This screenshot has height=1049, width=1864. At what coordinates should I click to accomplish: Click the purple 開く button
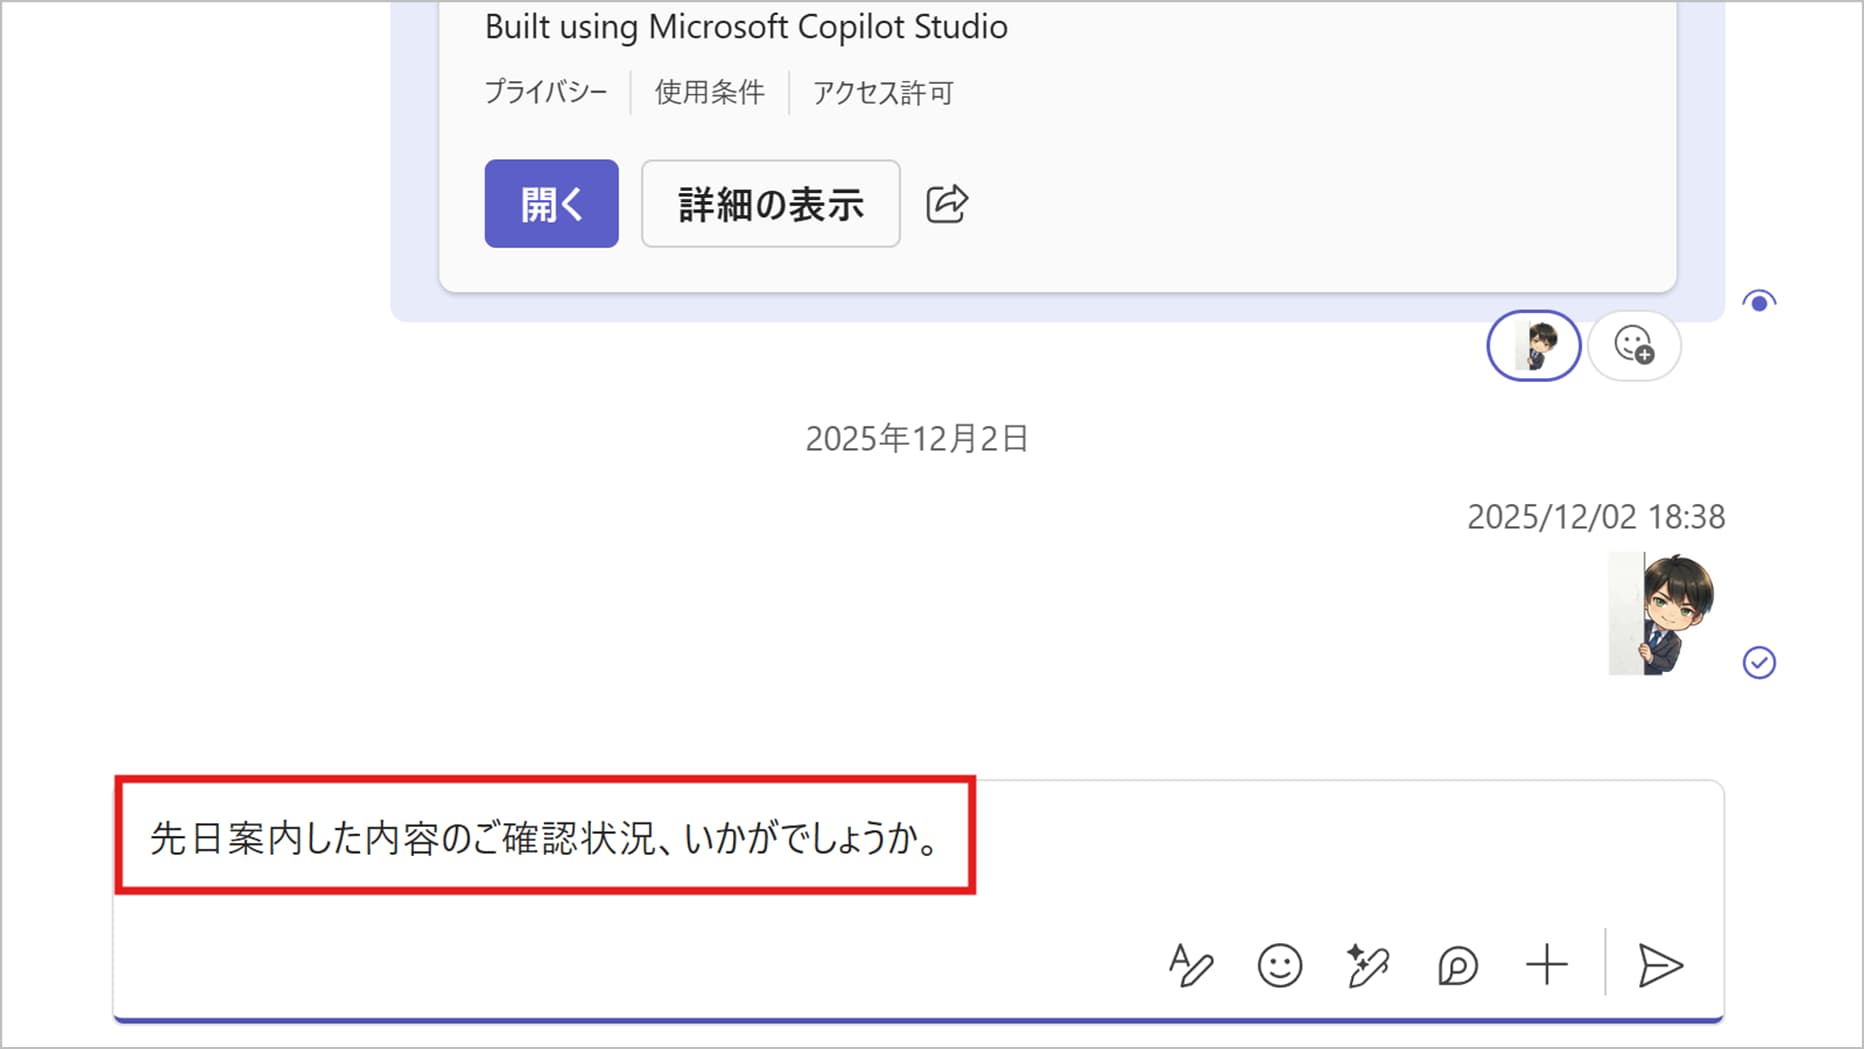pyautogui.click(x=551, y=204)
